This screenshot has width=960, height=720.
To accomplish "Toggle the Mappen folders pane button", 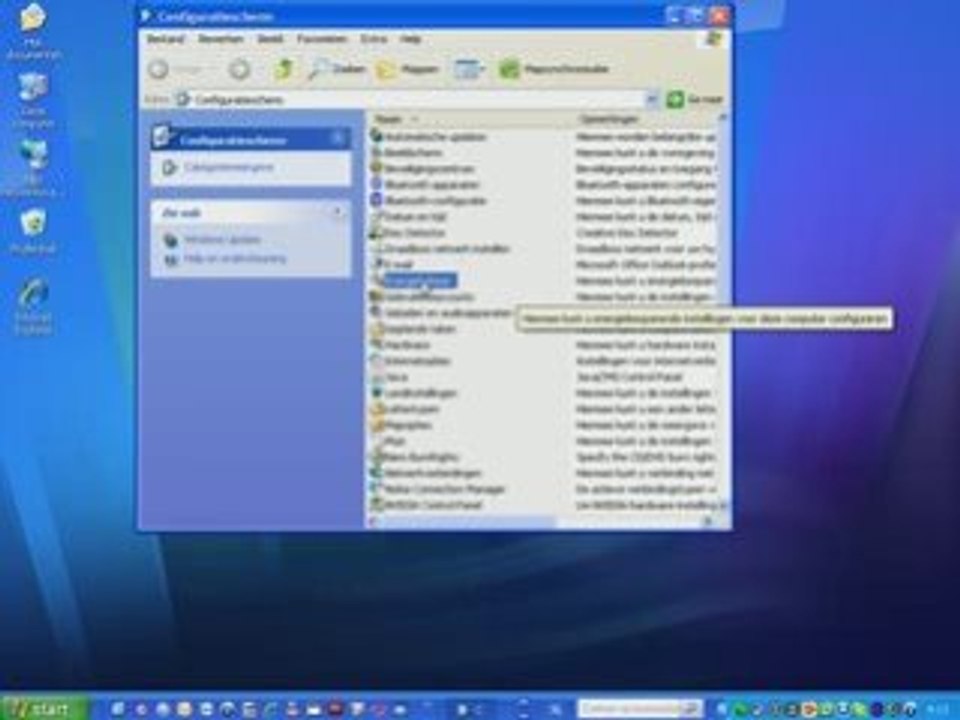I will coord(408,69).
